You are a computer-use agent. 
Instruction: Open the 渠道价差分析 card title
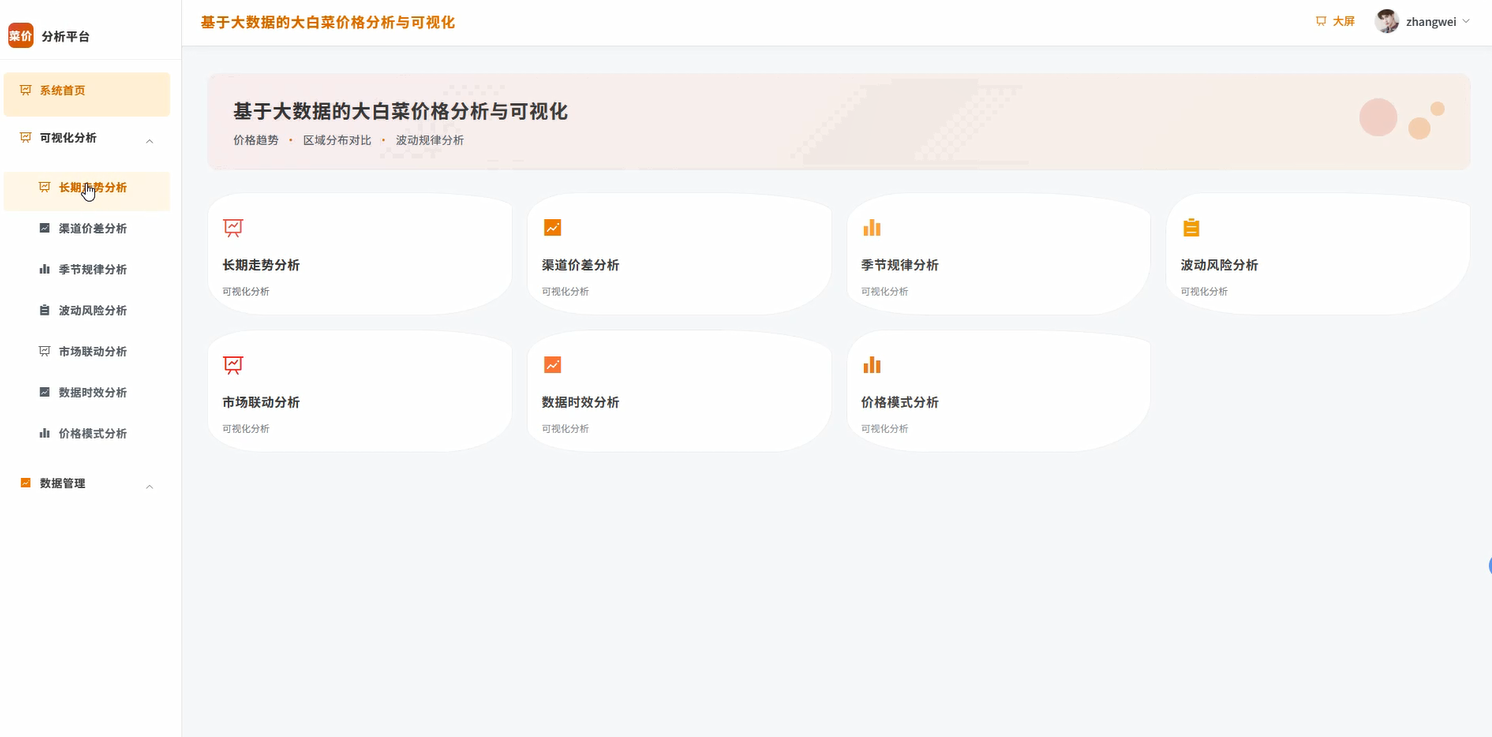pyautogui.click(x=580, y=265)
